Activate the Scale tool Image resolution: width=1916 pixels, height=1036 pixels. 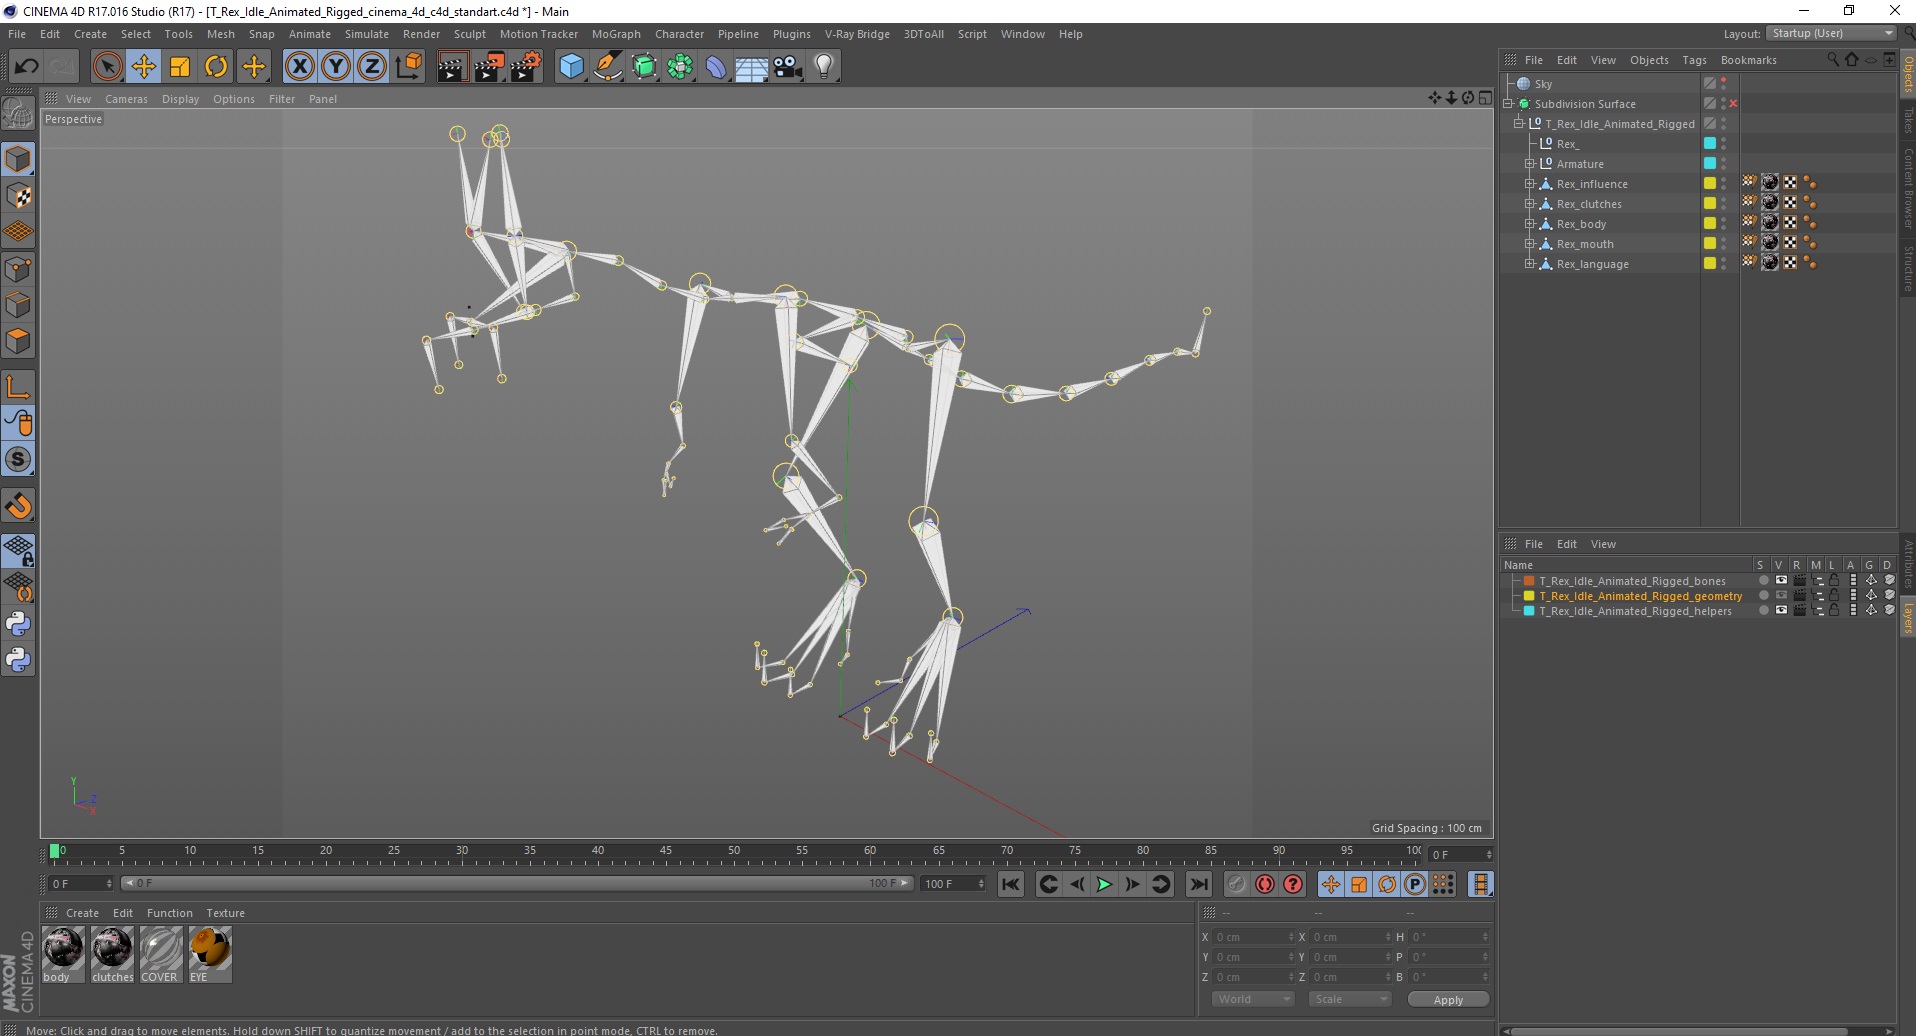pyautogui.click(x=180, y=67)
